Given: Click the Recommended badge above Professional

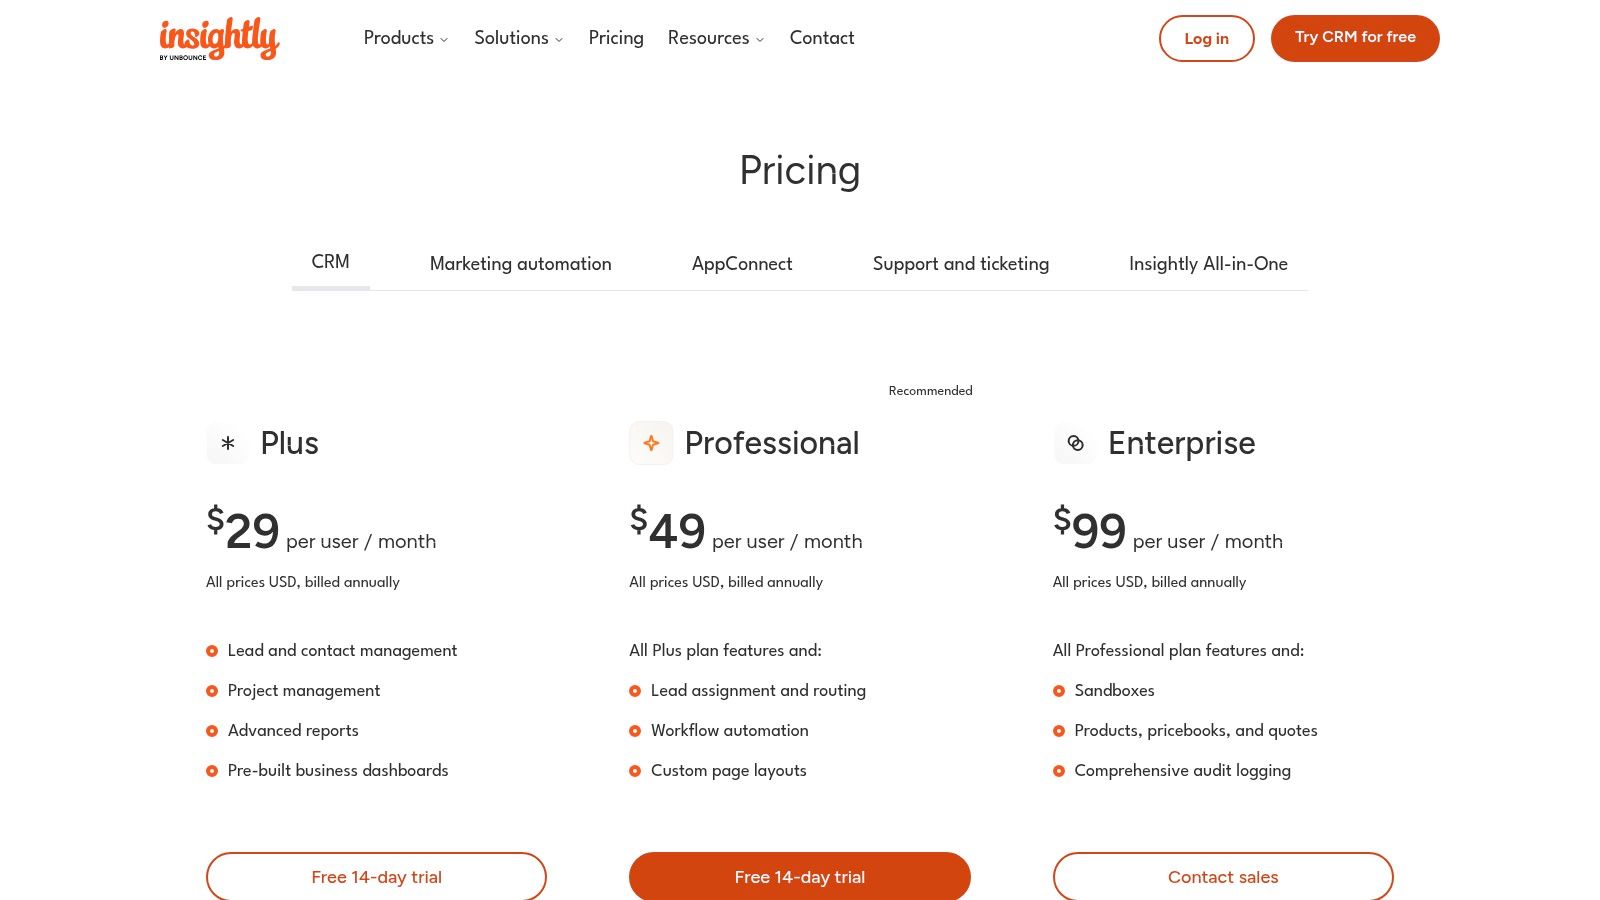Looking at the screenshot, I should coord(930,391).
